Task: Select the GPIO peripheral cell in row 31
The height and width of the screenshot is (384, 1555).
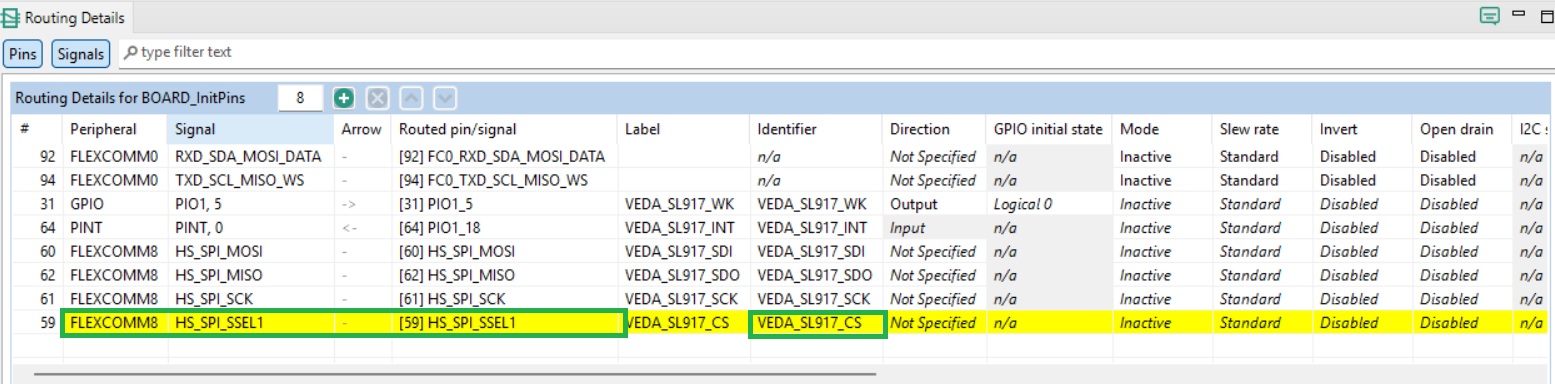Action: coord(114,204)
